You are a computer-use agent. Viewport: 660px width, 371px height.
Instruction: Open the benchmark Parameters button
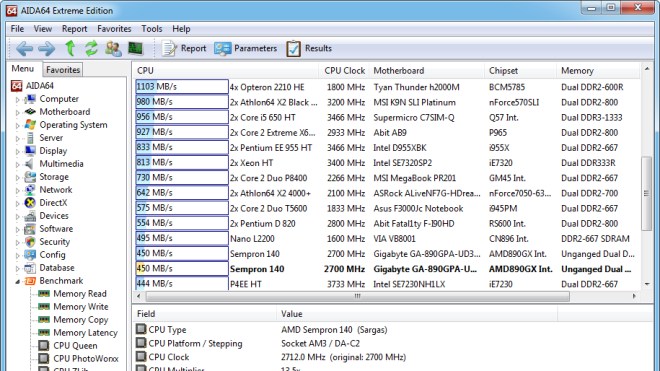click(245, 48)
